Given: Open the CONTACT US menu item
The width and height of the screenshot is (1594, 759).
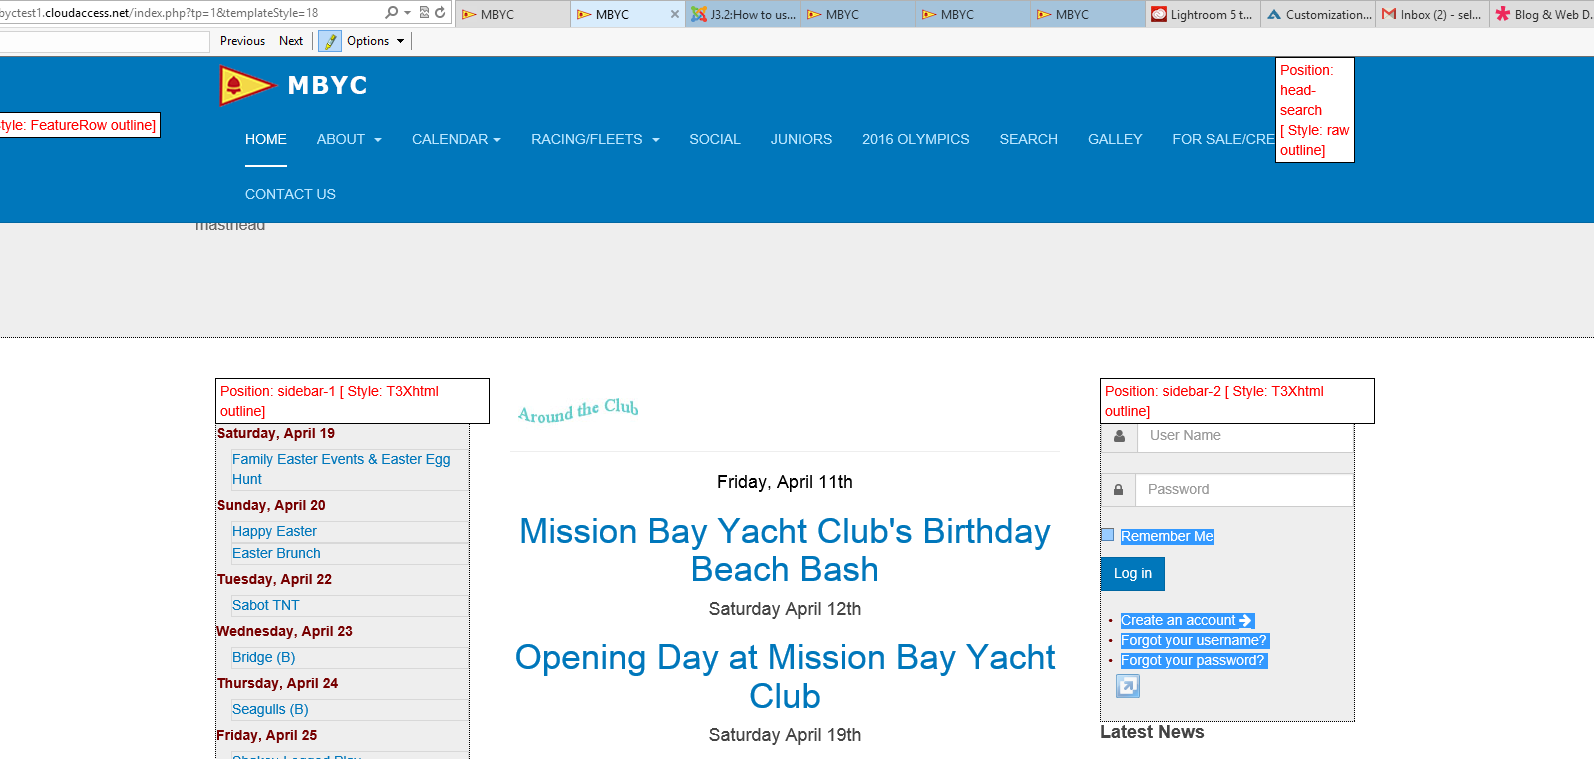Looking at the screenshot, I should pos(290,195).
